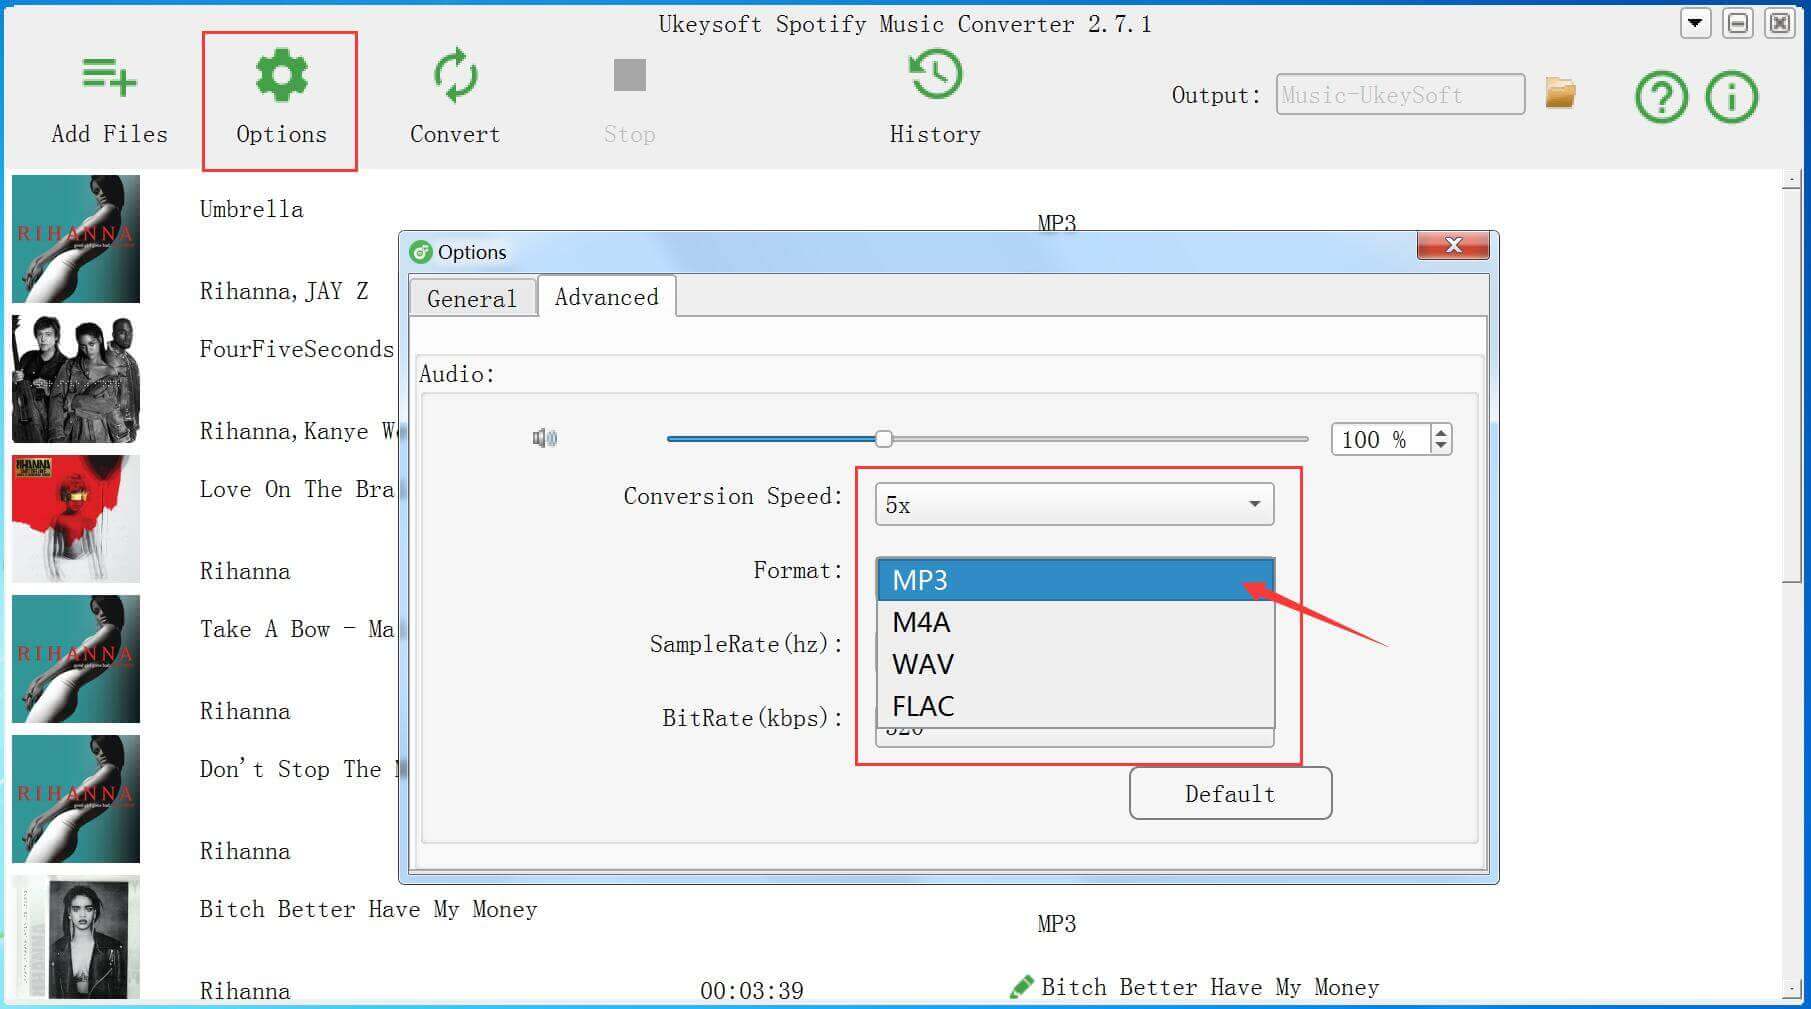Open the help question mark icon
The width and height of the screenshot is (1811, 1009).
pyautogui.click(x=1661, y=97)
